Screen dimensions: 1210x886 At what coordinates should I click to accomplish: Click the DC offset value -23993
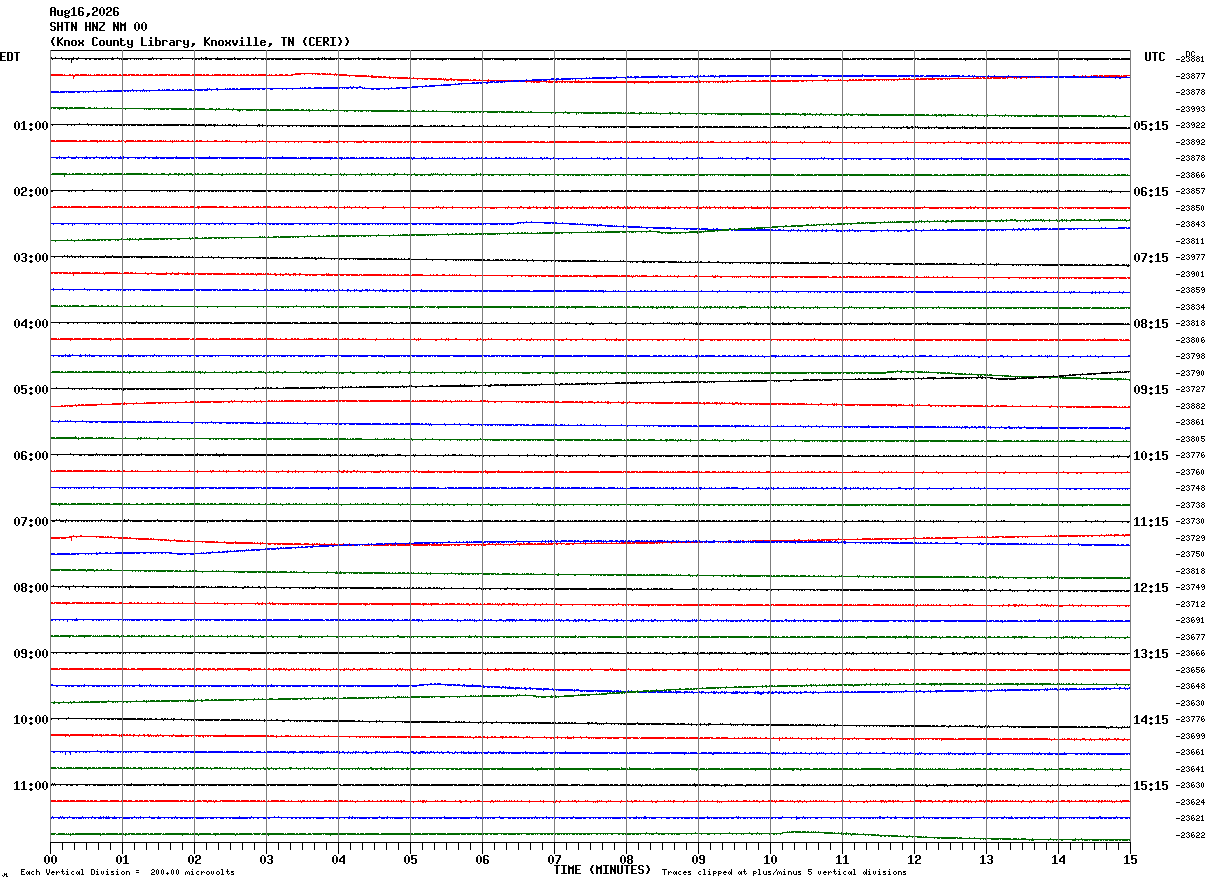coord(1191,109)
